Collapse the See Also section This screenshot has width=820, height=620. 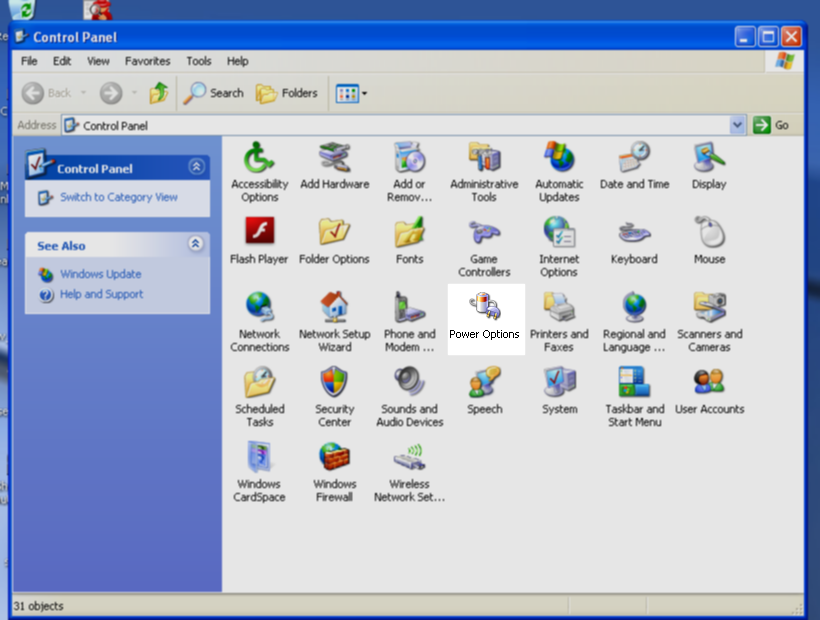pos(196,244)
